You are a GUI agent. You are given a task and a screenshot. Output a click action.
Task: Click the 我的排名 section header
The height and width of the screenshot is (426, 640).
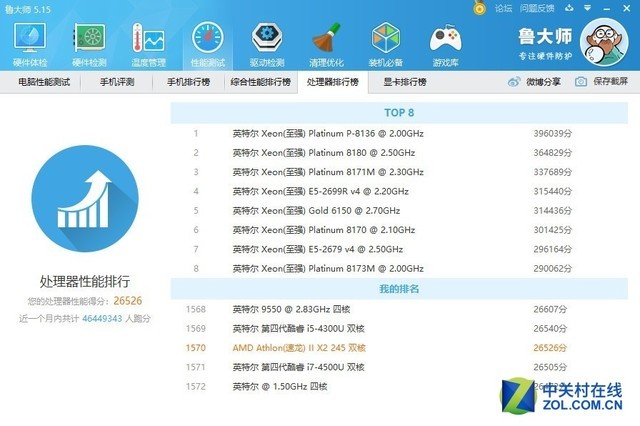pos(399,289)
